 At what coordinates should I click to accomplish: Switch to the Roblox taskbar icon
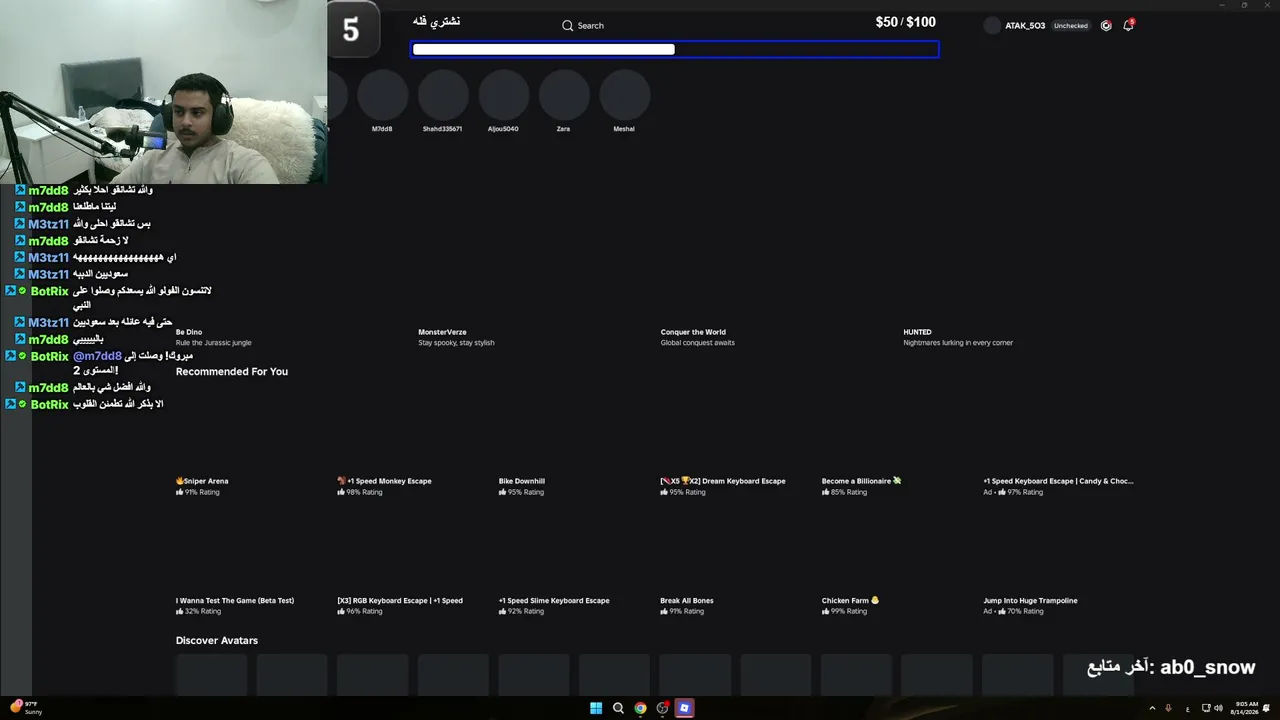point(684,708)
